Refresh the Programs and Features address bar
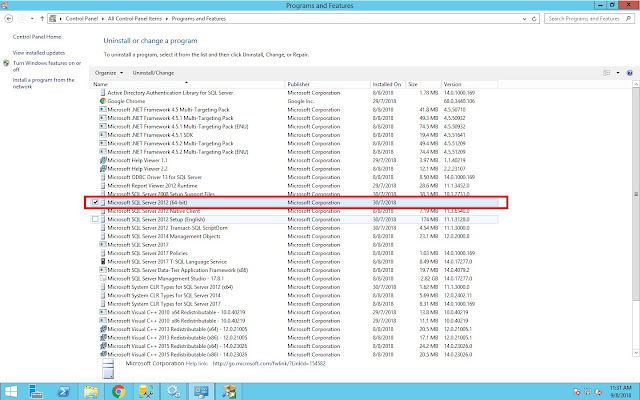The image size is (640, 400). point(534,19)
